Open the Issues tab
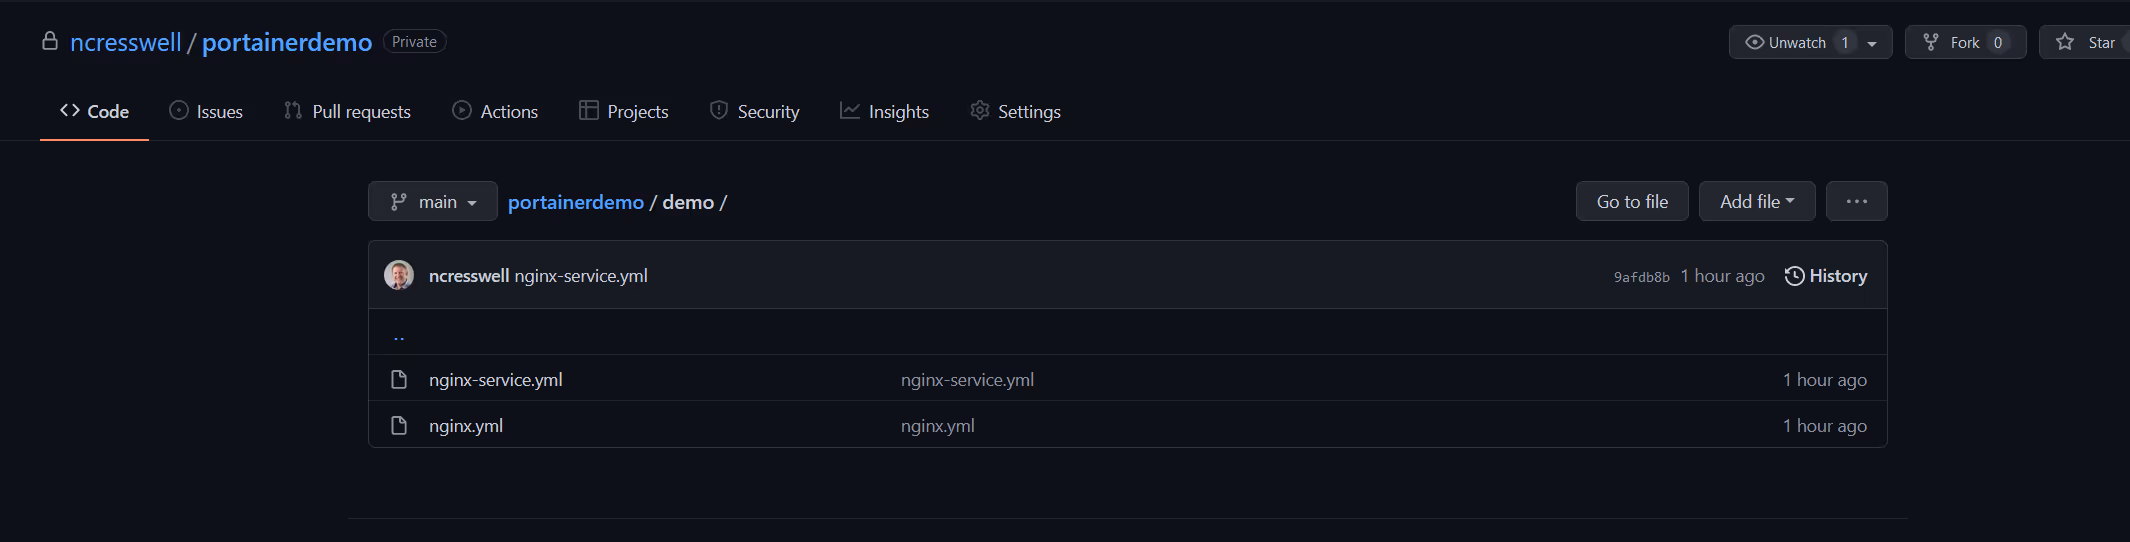 click(x=206, y=111)
